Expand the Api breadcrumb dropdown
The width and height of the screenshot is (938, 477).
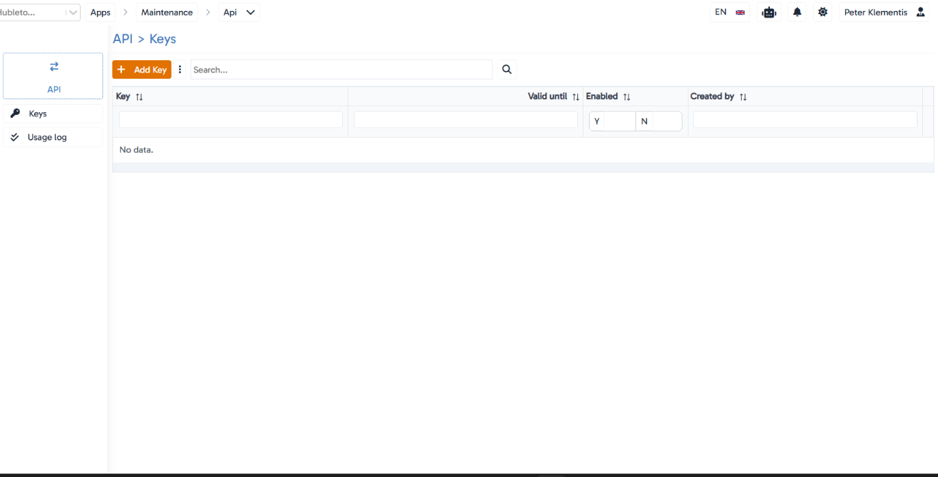251,13
